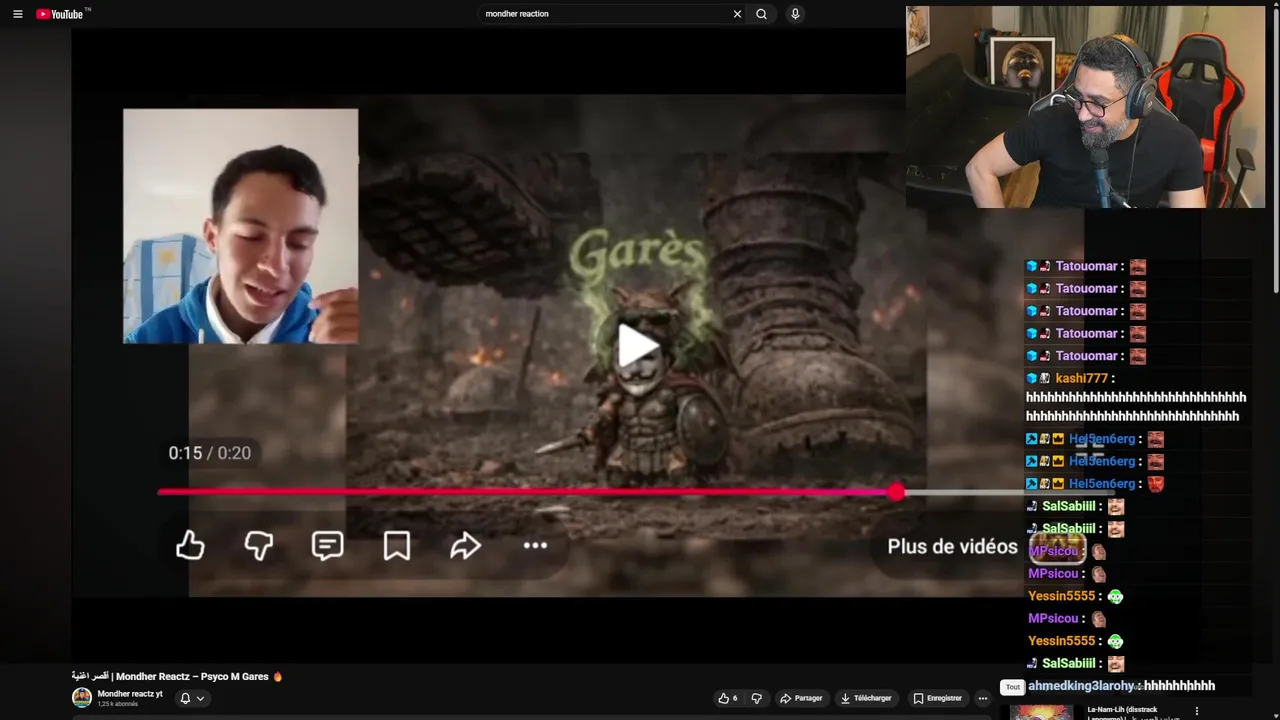Click the 'Garès' title in the video

pos(637,252)
